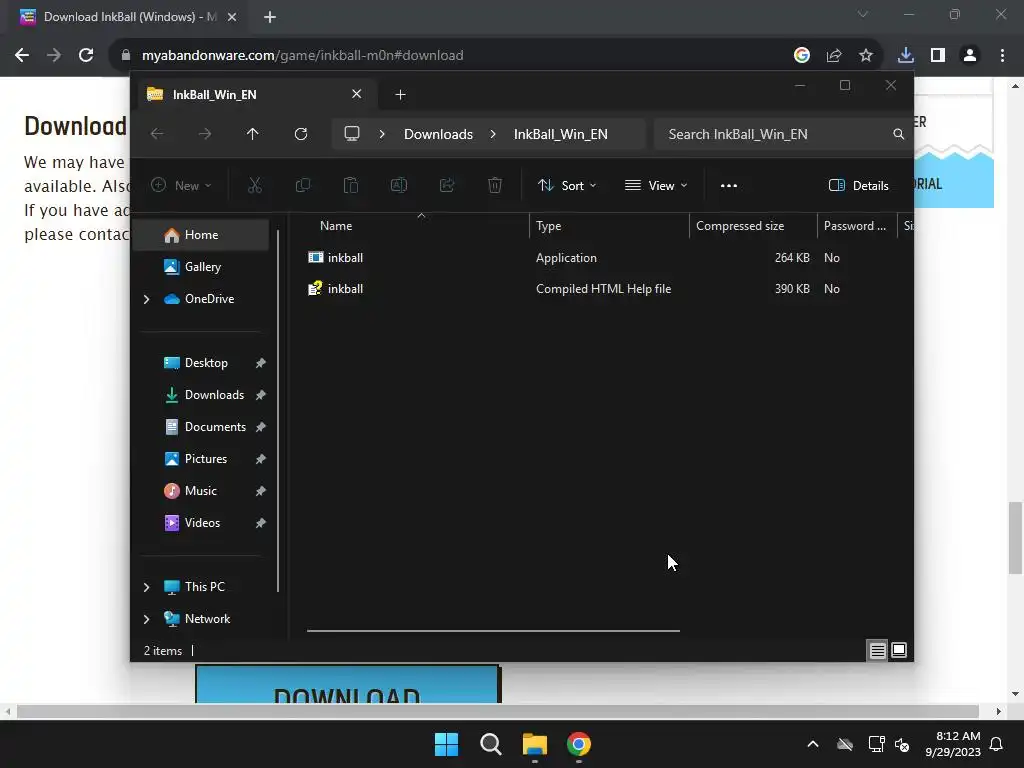1024x768 pixels.
Task: Open Windows Start menu
Action: pyautogui.click(x=447, y=744)
